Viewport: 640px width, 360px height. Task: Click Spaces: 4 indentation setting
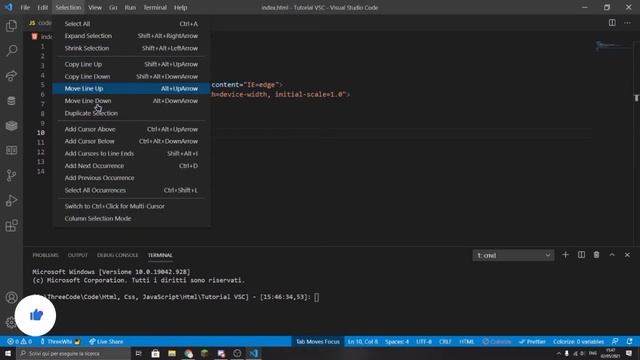click(397, 342)
